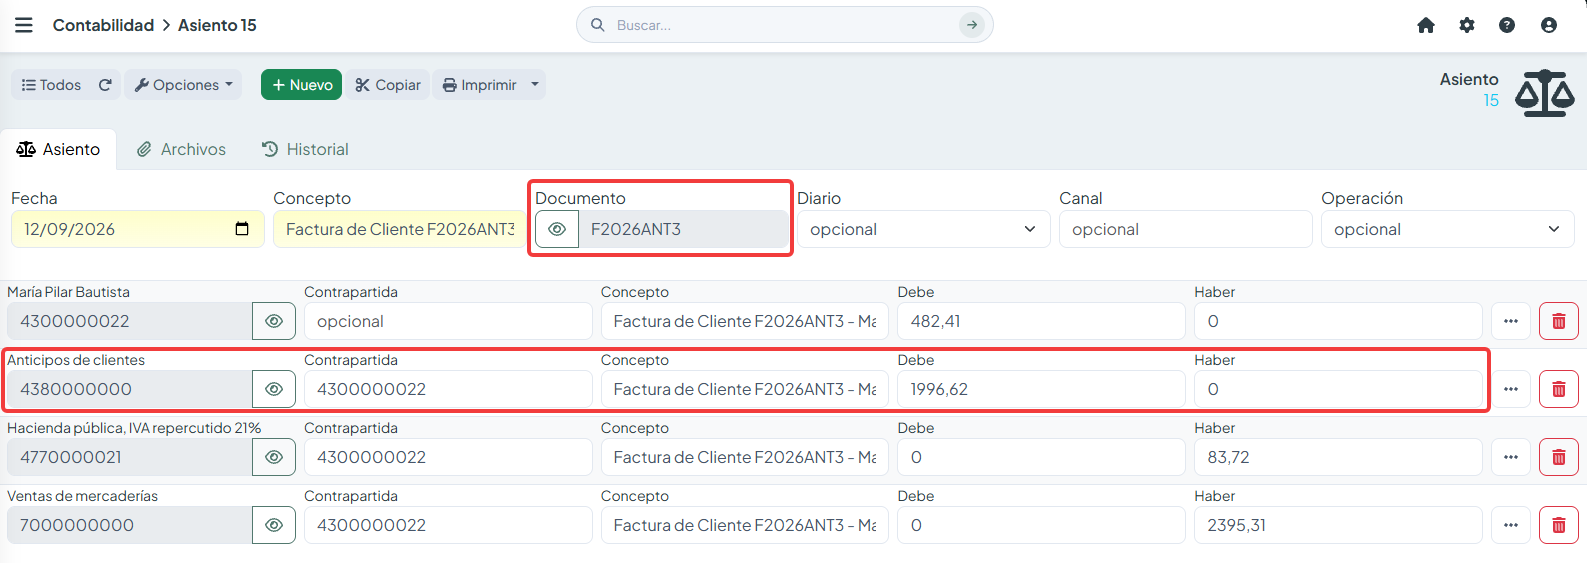Edit Debe of Ventas de mercaderías line
Viewport: 1587px width, 563px height.
[x=1041, y=525]
